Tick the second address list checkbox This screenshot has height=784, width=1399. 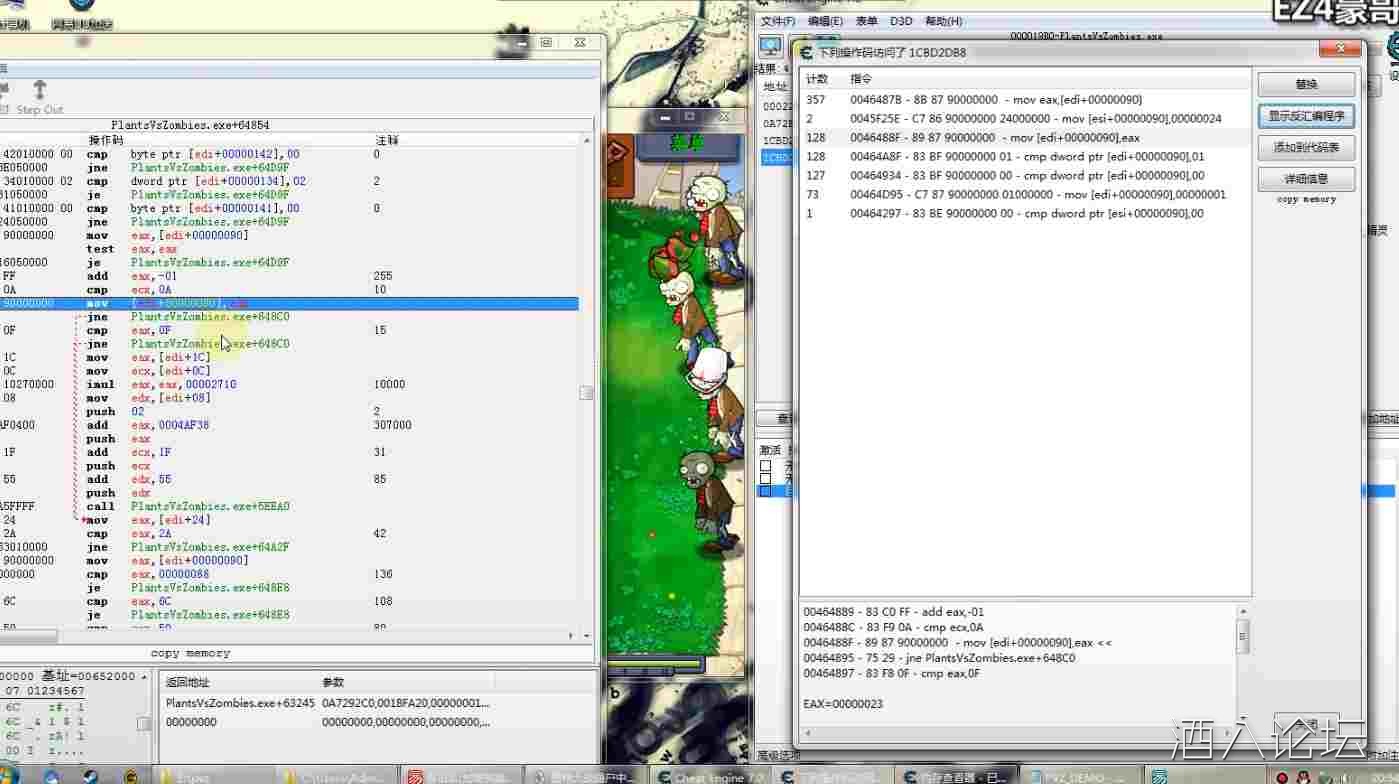[765, 479]
